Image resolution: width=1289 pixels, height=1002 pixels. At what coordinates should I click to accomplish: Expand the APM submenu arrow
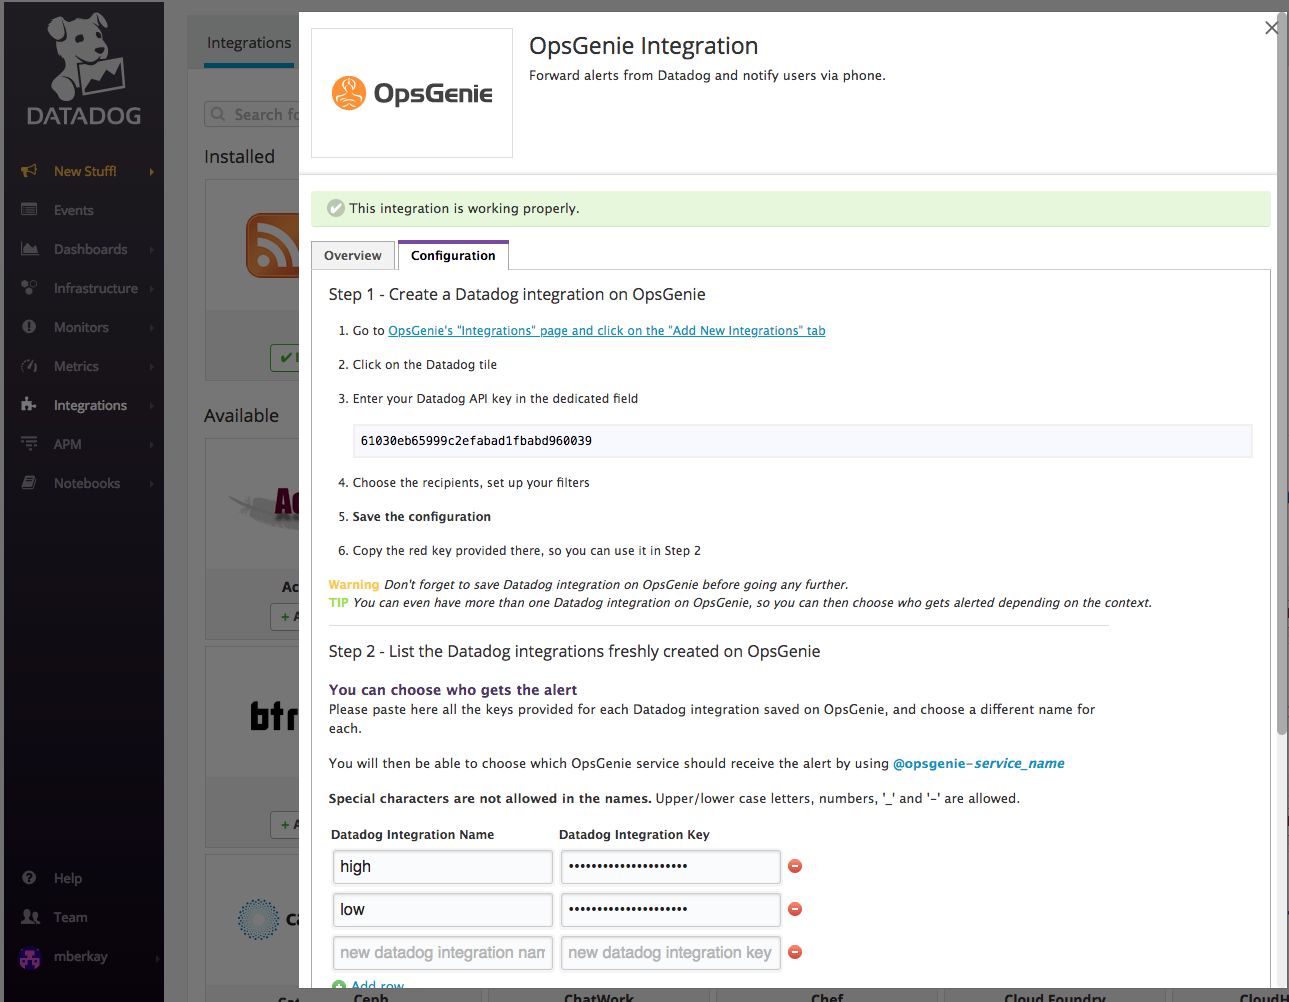click(152, 445)
